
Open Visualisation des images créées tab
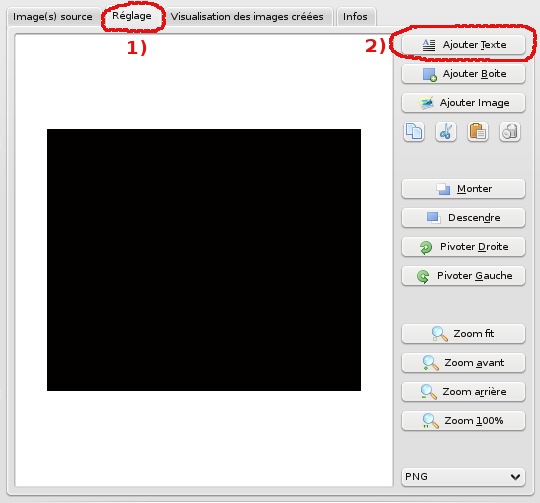247,17
